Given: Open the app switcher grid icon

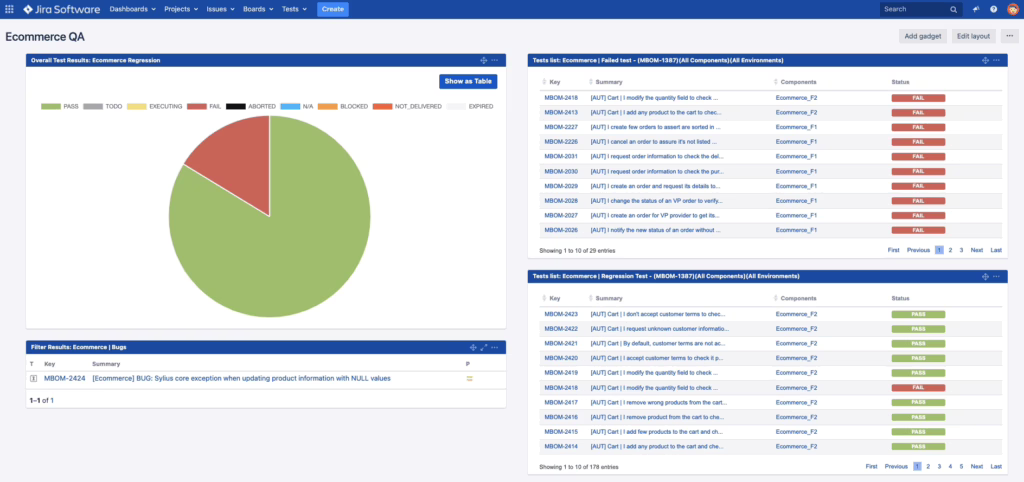Looking at the screenshot, I should (9, 9).
